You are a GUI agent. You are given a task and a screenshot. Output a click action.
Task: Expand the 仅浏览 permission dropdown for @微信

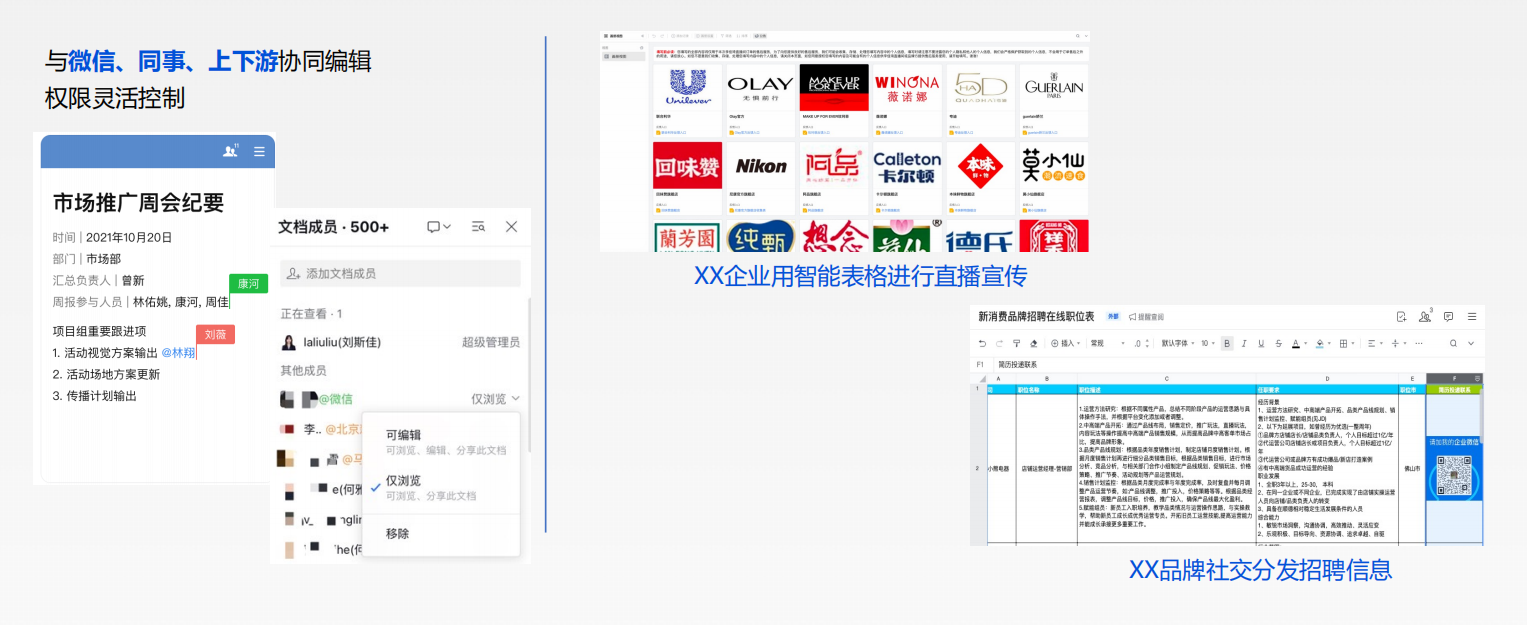(x=496, y=399)
